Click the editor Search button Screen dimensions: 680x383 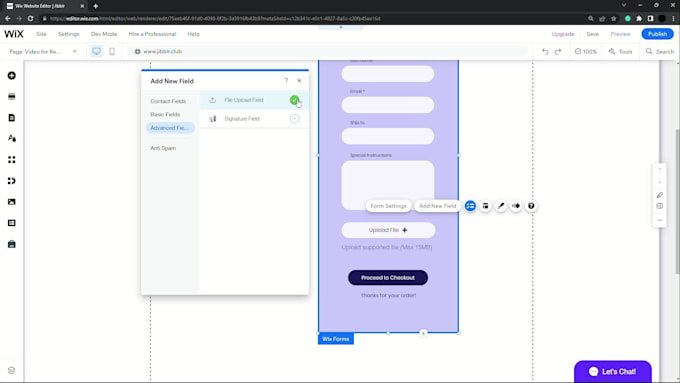660,52
